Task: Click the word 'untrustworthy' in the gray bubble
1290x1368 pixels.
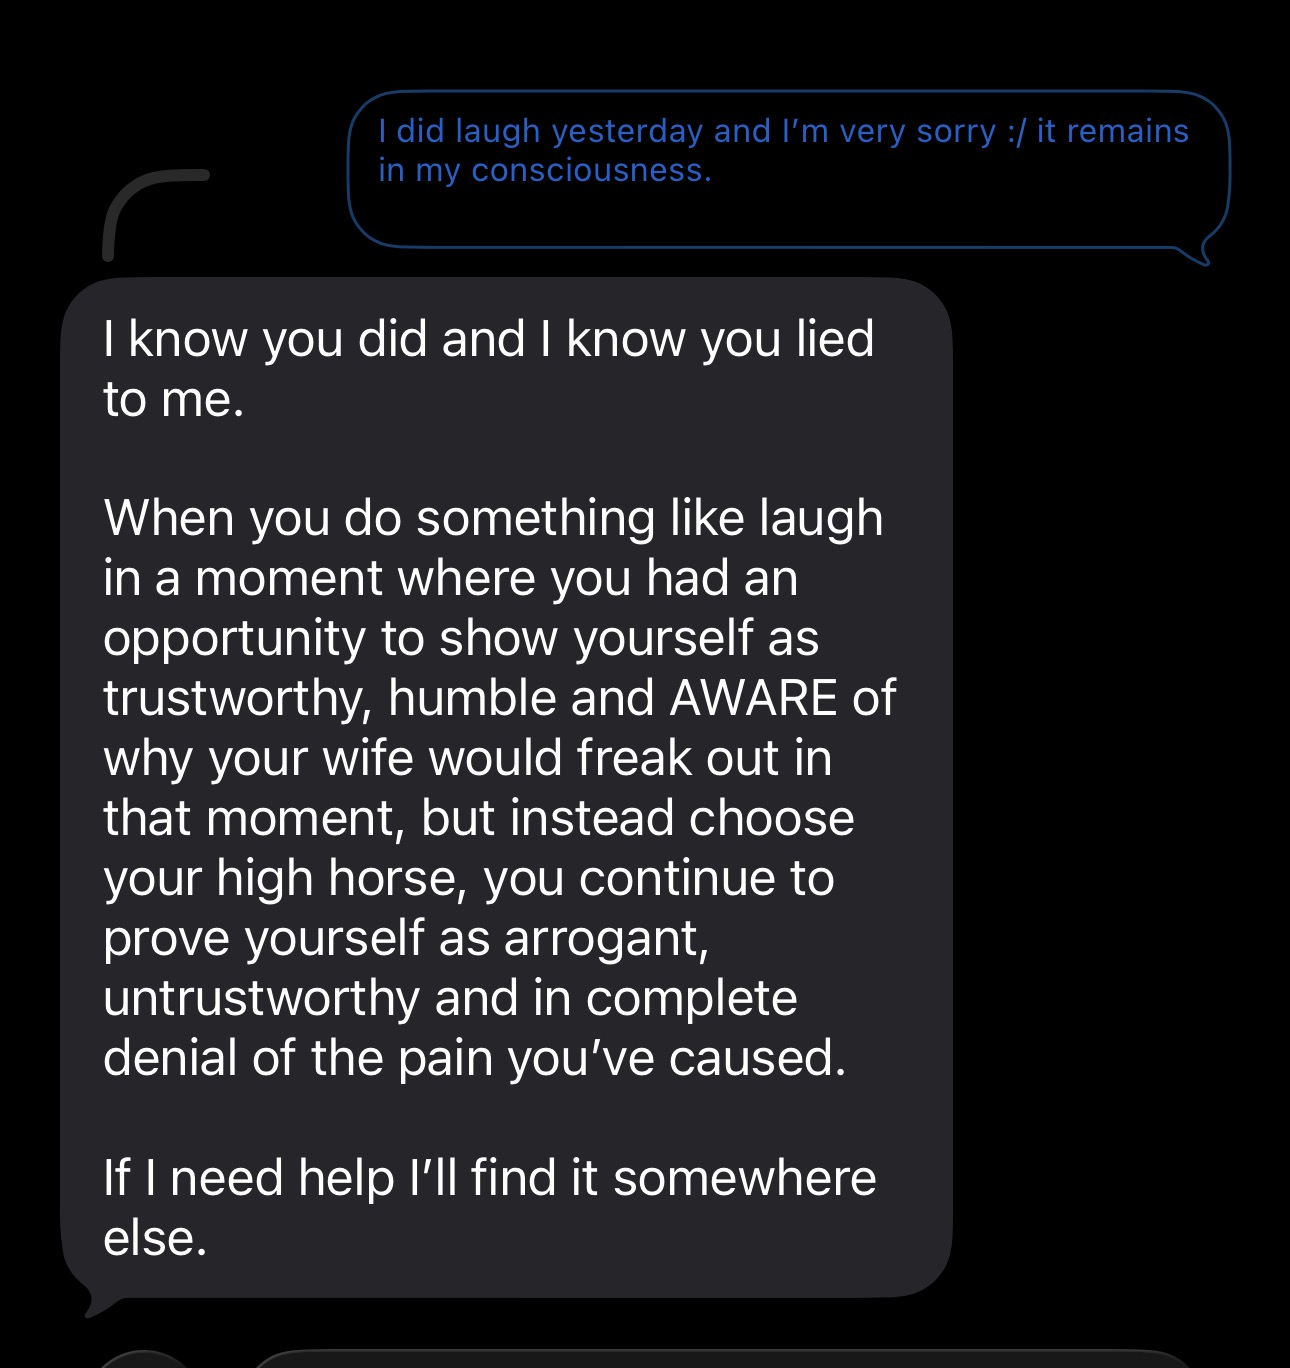Action: 261,998
